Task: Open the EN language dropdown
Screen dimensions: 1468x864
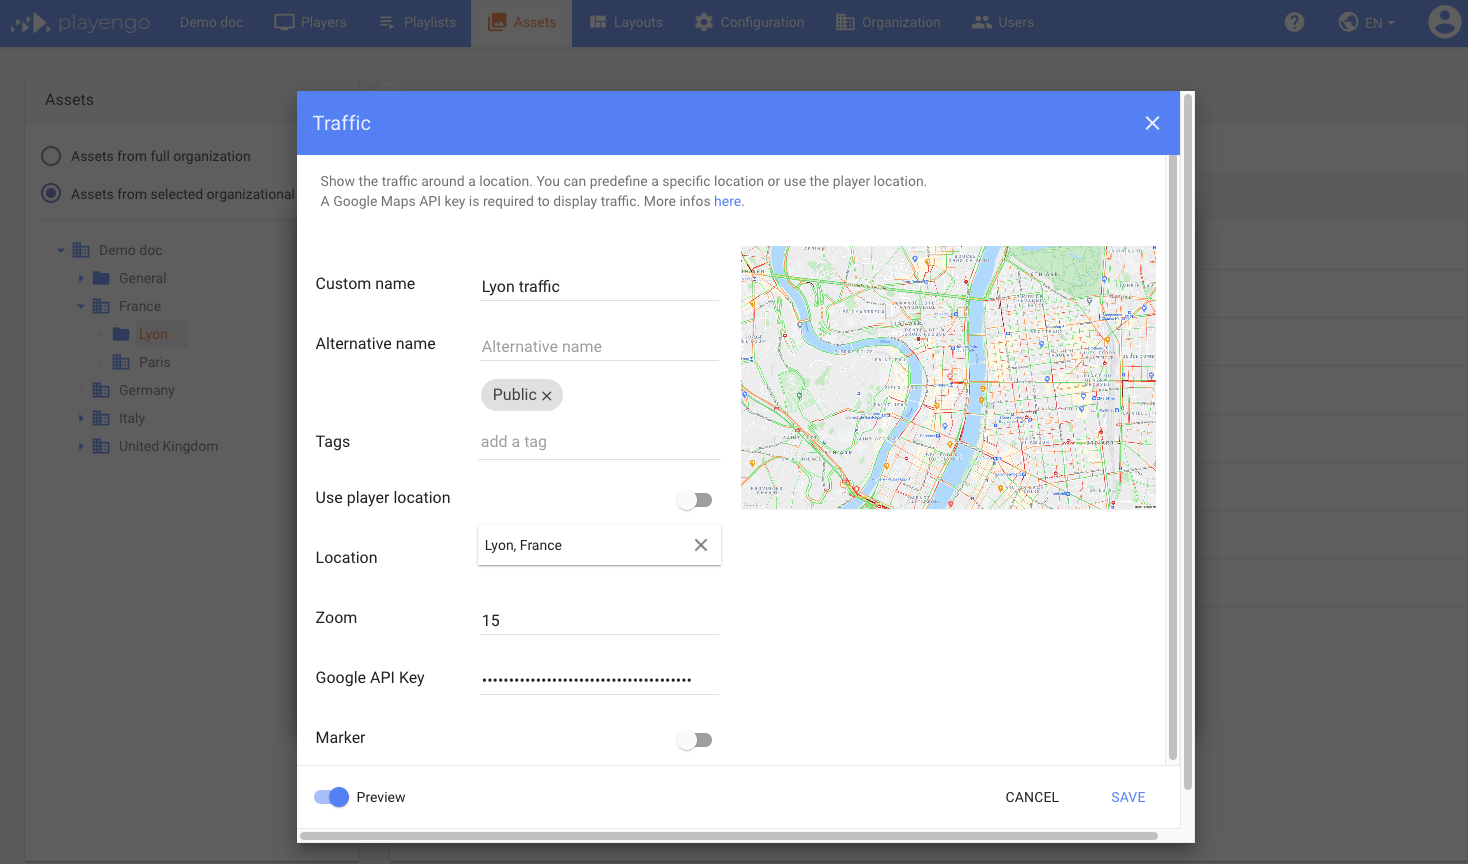Action: pos(1366,21)
